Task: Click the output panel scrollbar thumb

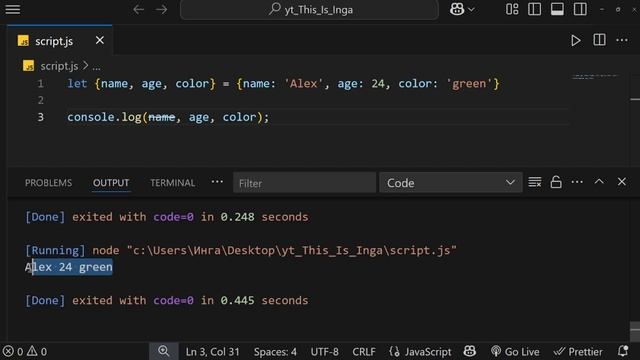Action: click(x=635, y=331)
